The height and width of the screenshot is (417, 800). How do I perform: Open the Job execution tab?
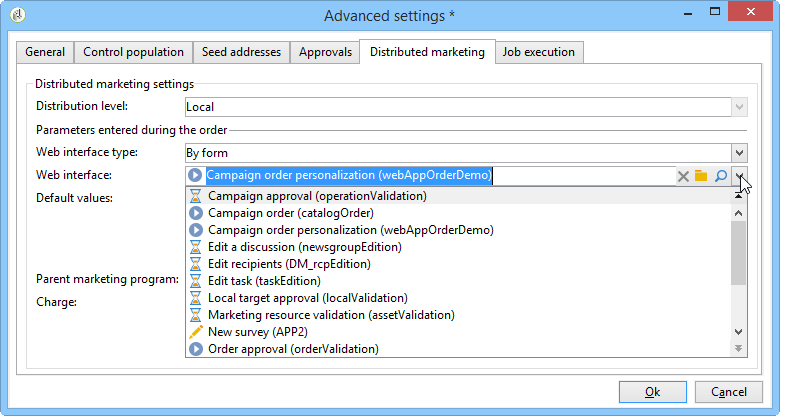tap(539, 52)
